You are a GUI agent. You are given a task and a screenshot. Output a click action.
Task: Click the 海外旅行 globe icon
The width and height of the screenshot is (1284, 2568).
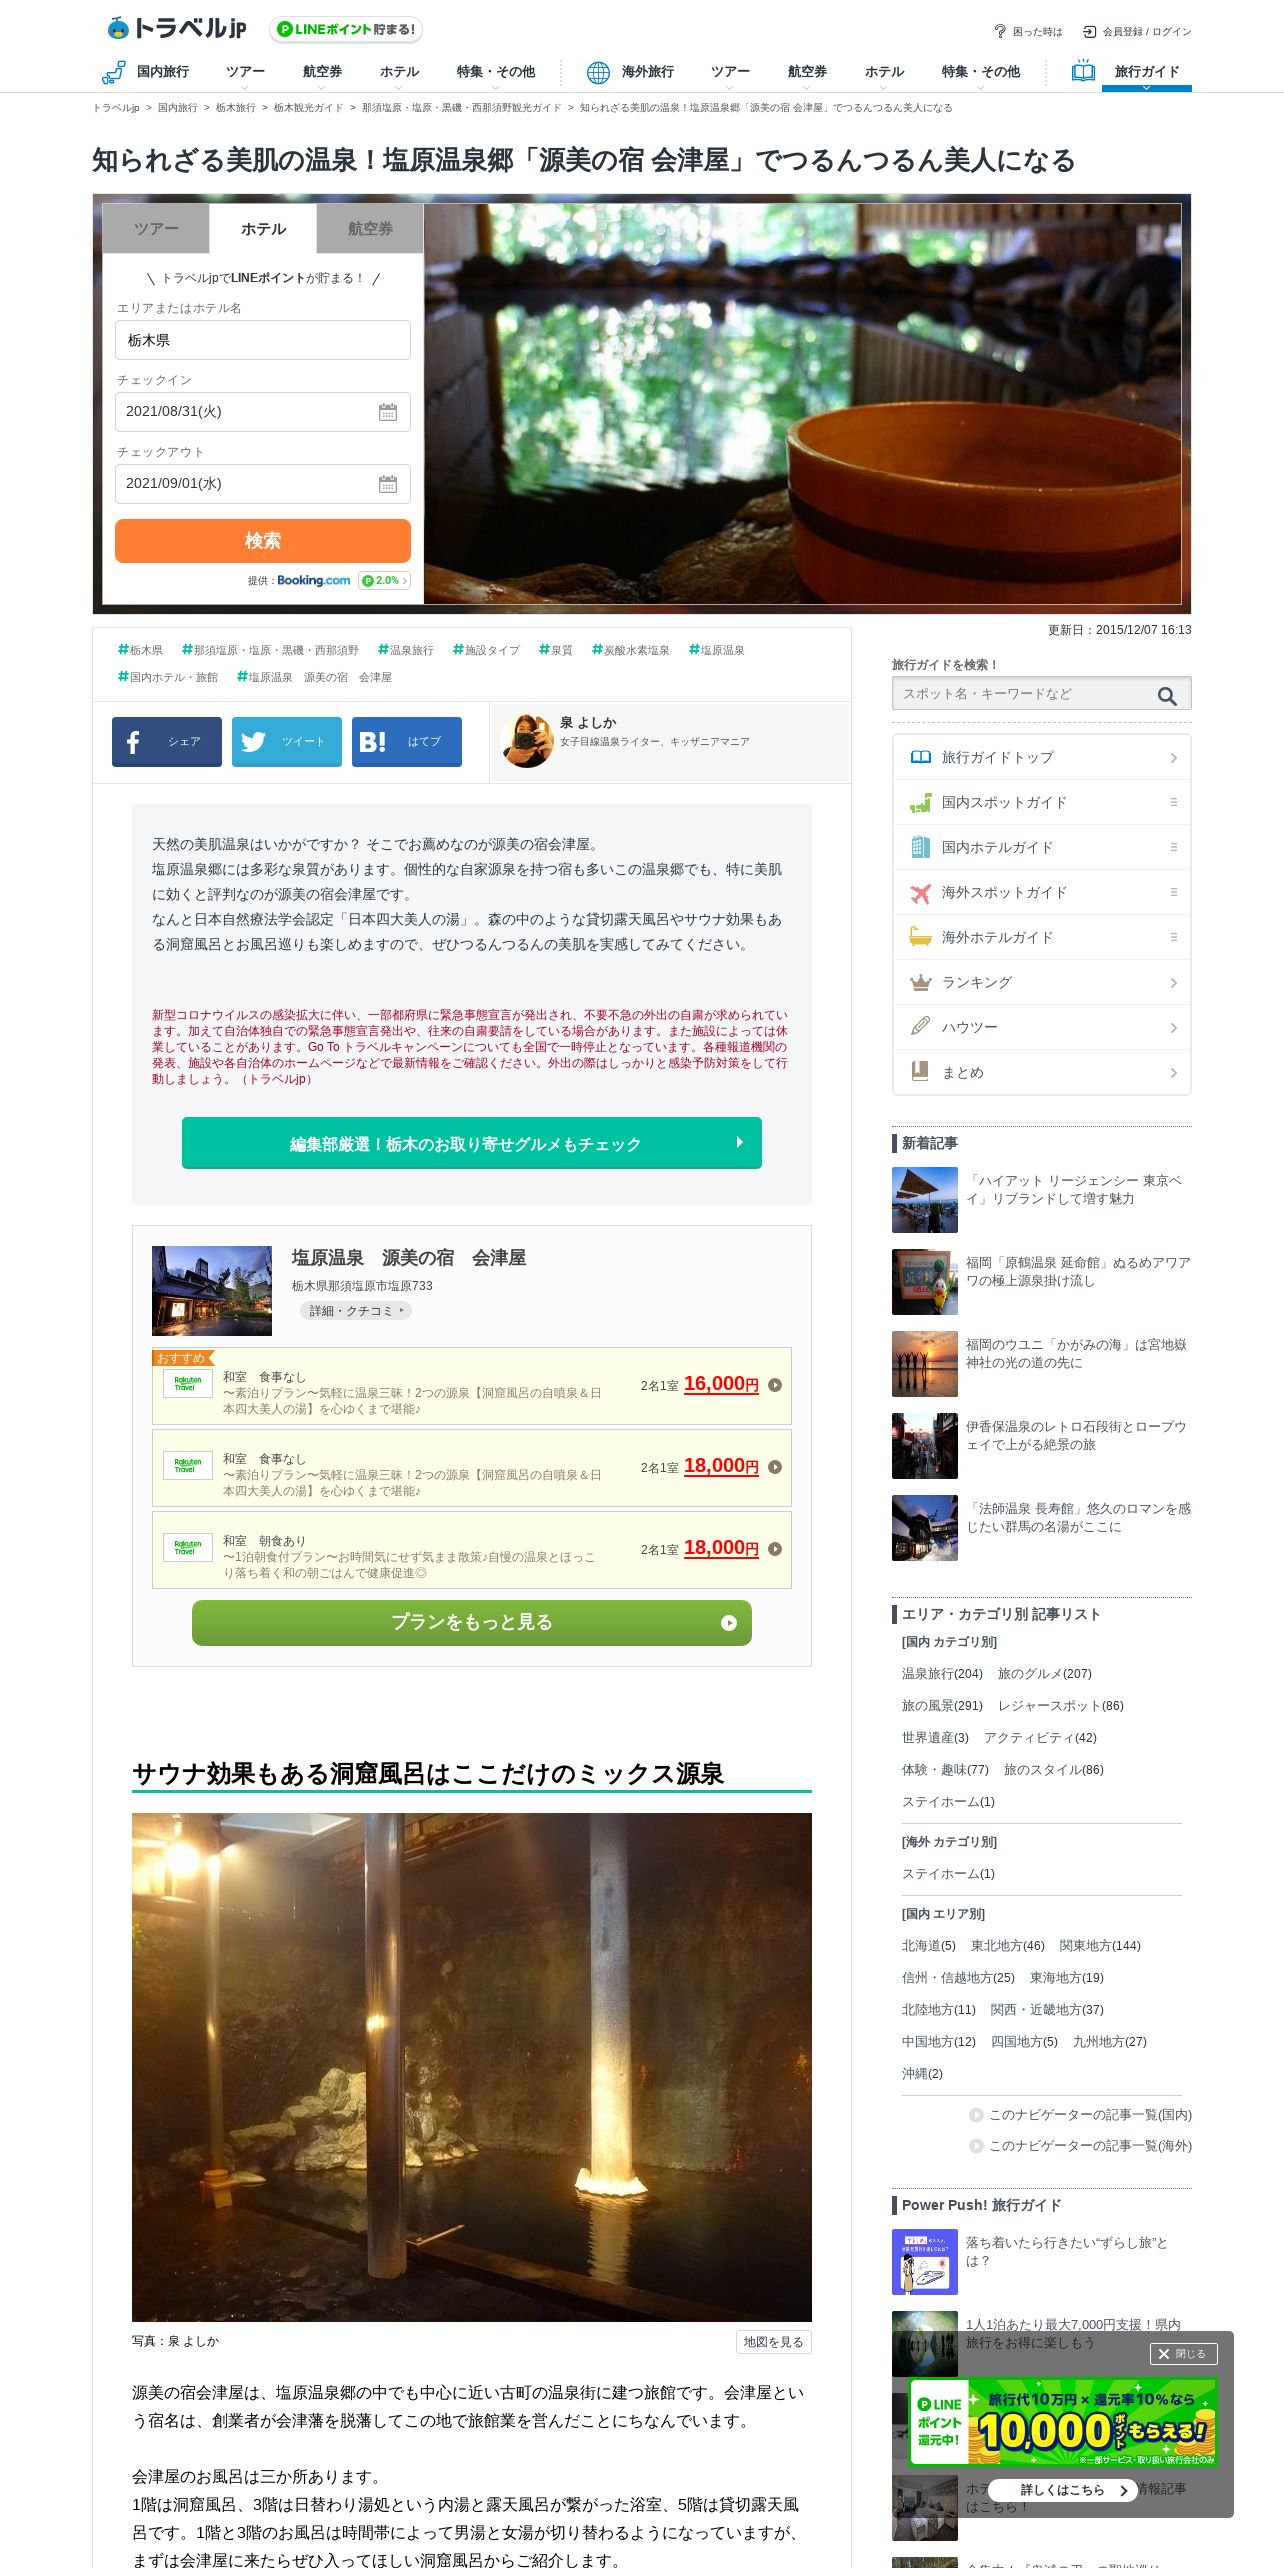[598, 72]
